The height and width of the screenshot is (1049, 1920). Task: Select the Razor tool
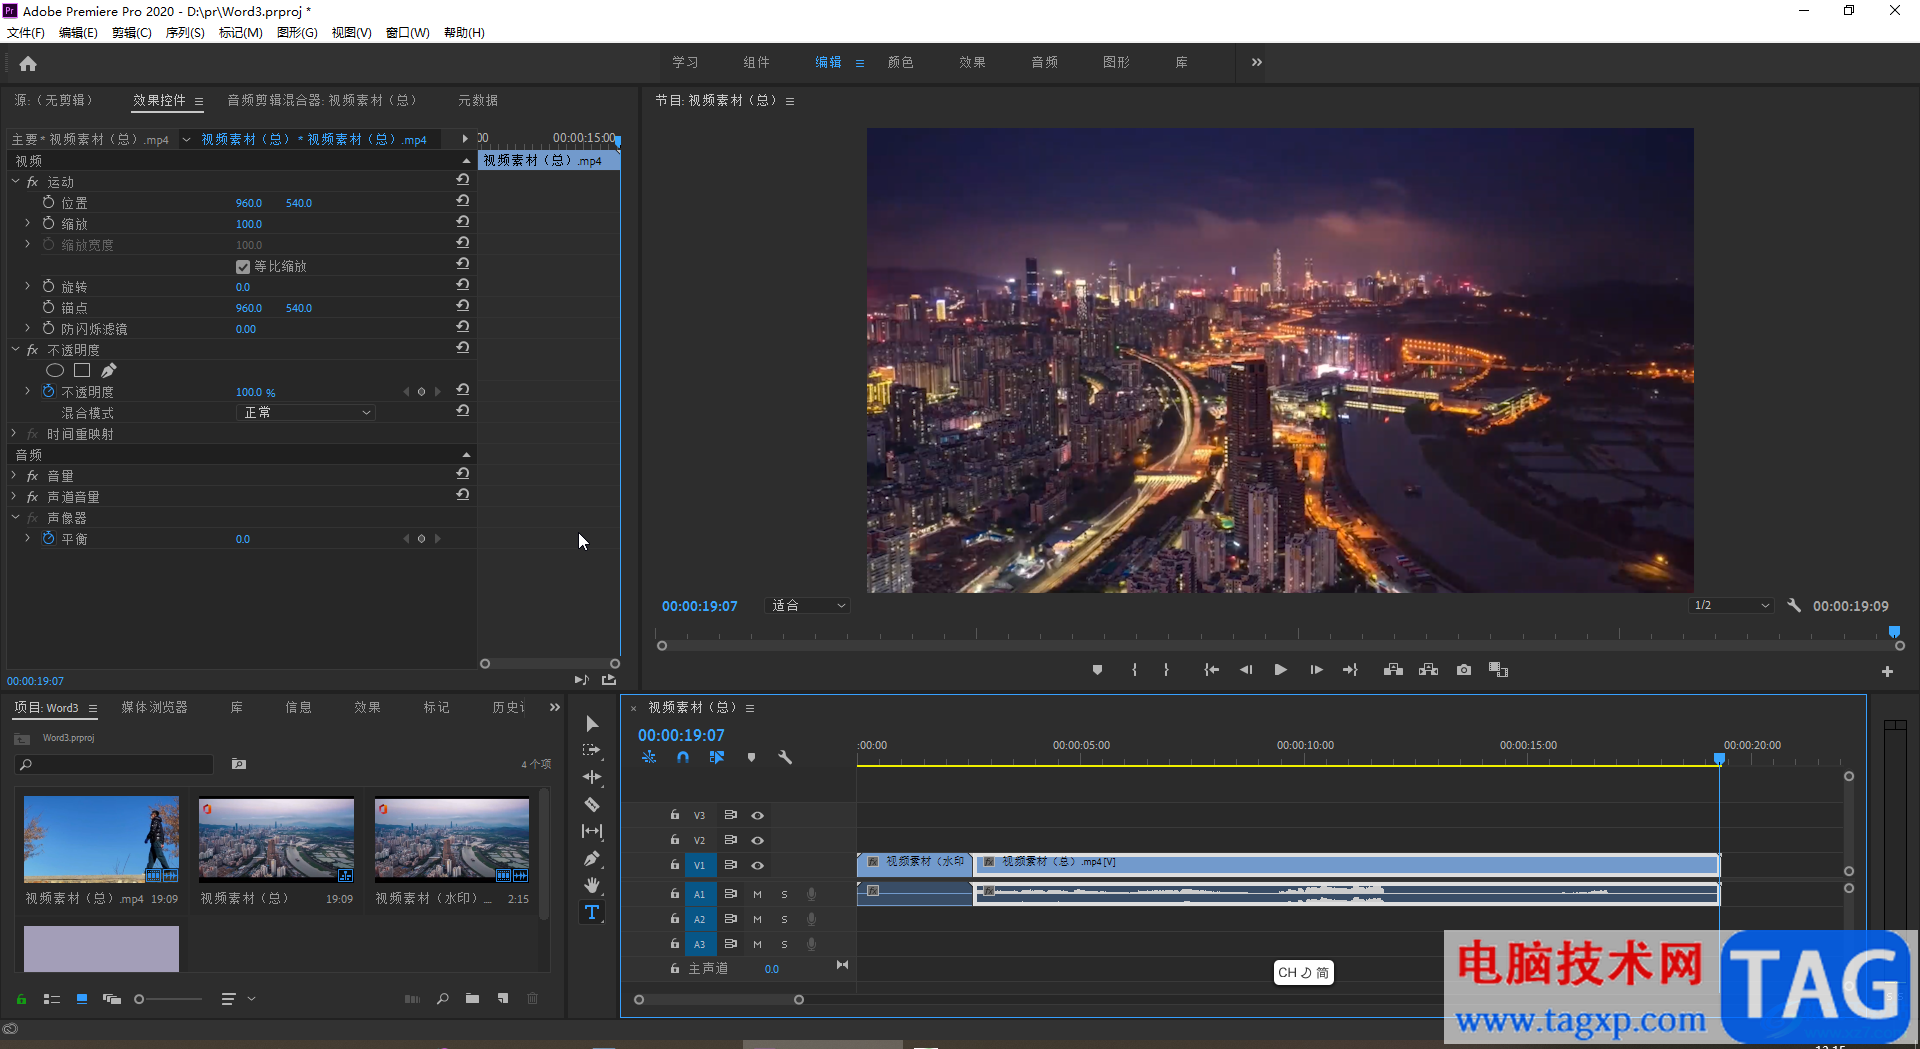592,804
